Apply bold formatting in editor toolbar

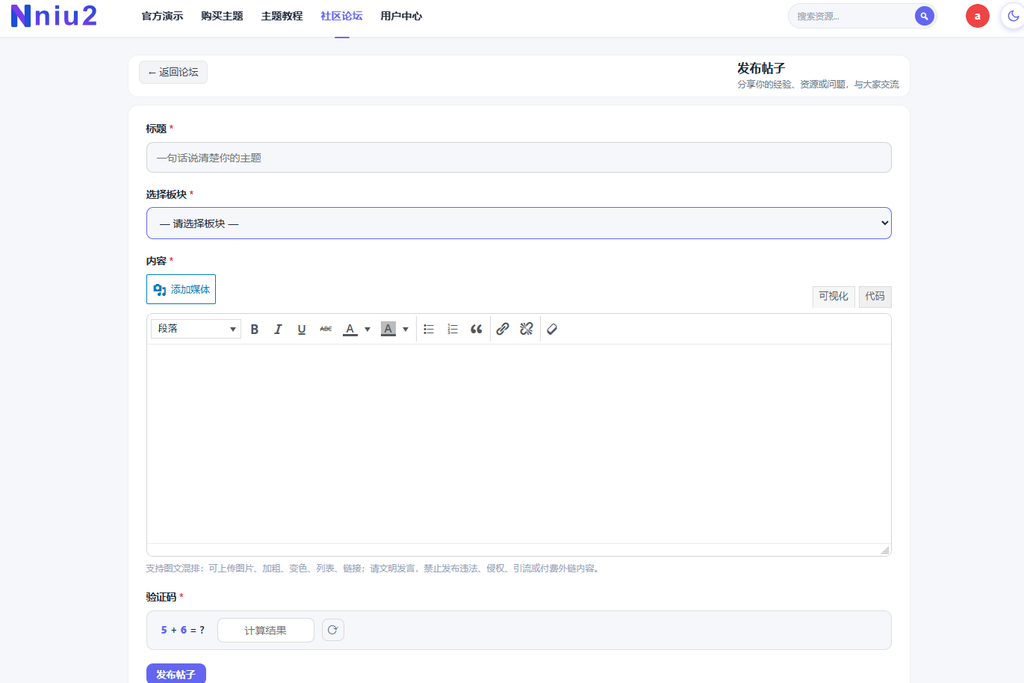coord(255,329)
